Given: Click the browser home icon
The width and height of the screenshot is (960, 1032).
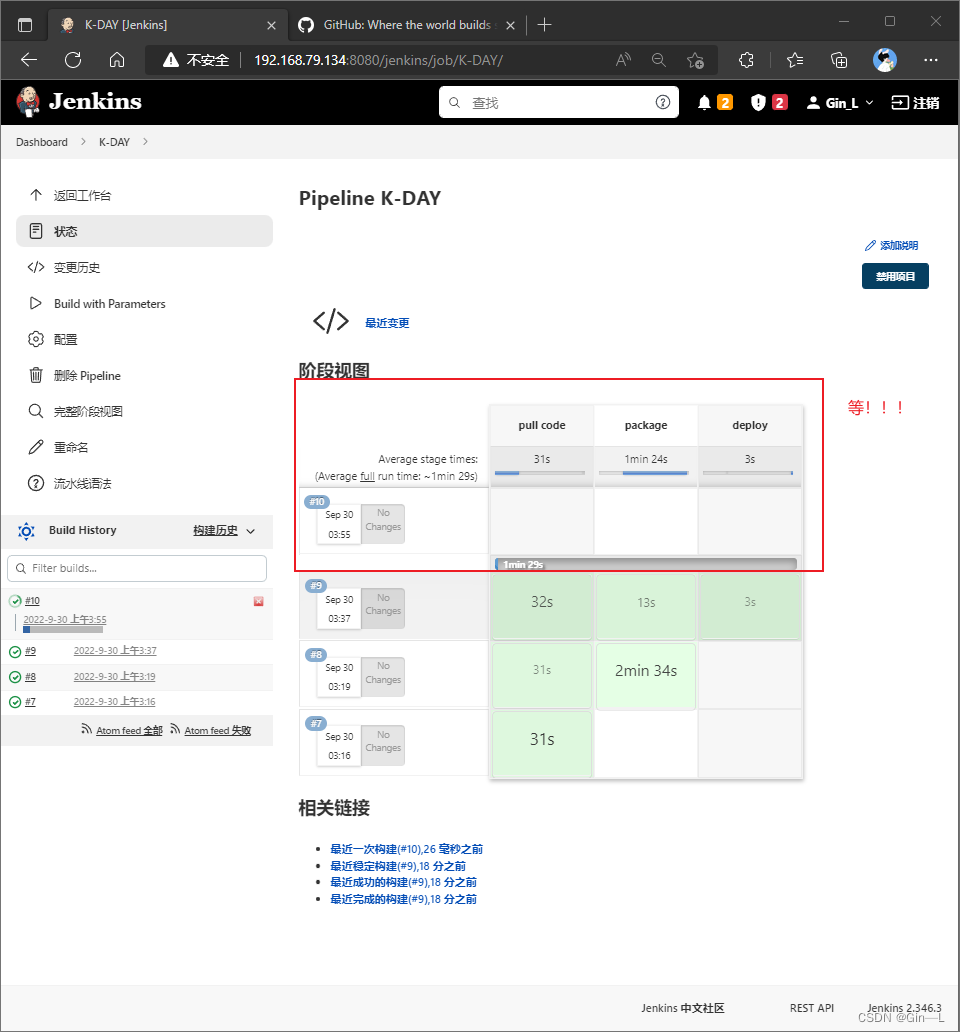Looking at the screenshot, I should coord(117,60).
